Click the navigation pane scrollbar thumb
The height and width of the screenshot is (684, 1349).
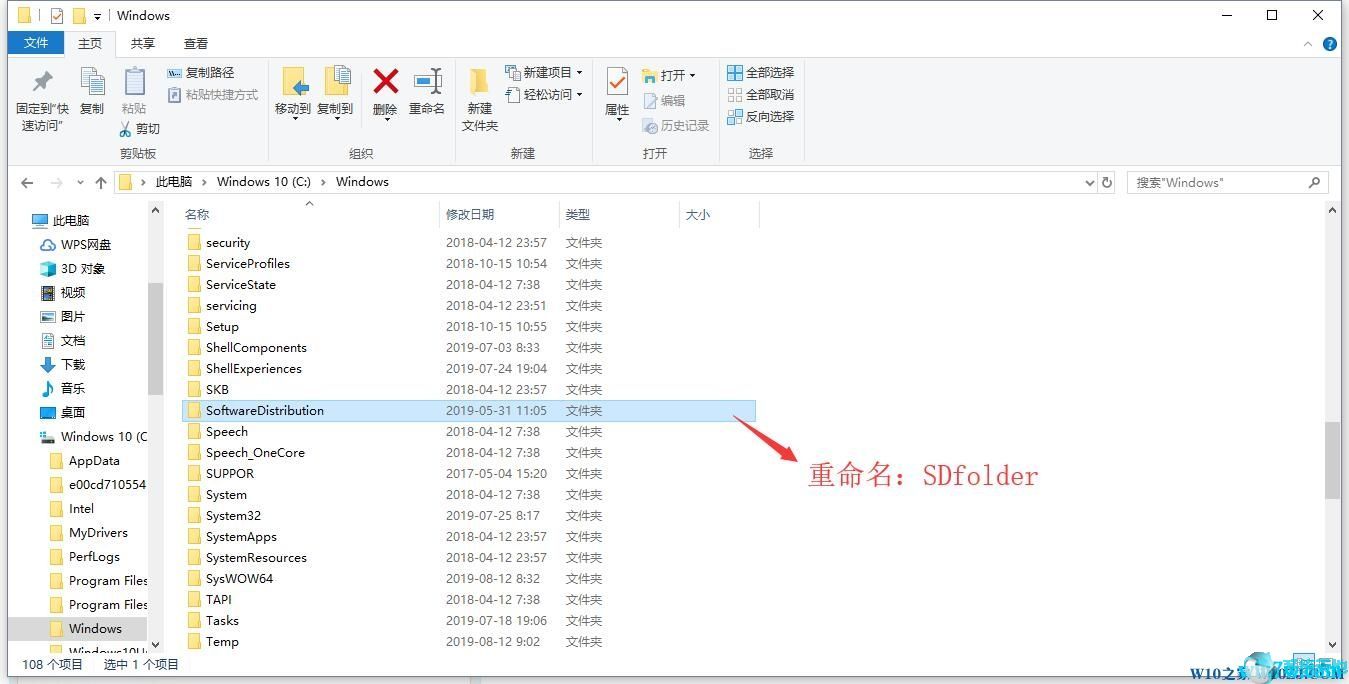click(x=155, y=339)
